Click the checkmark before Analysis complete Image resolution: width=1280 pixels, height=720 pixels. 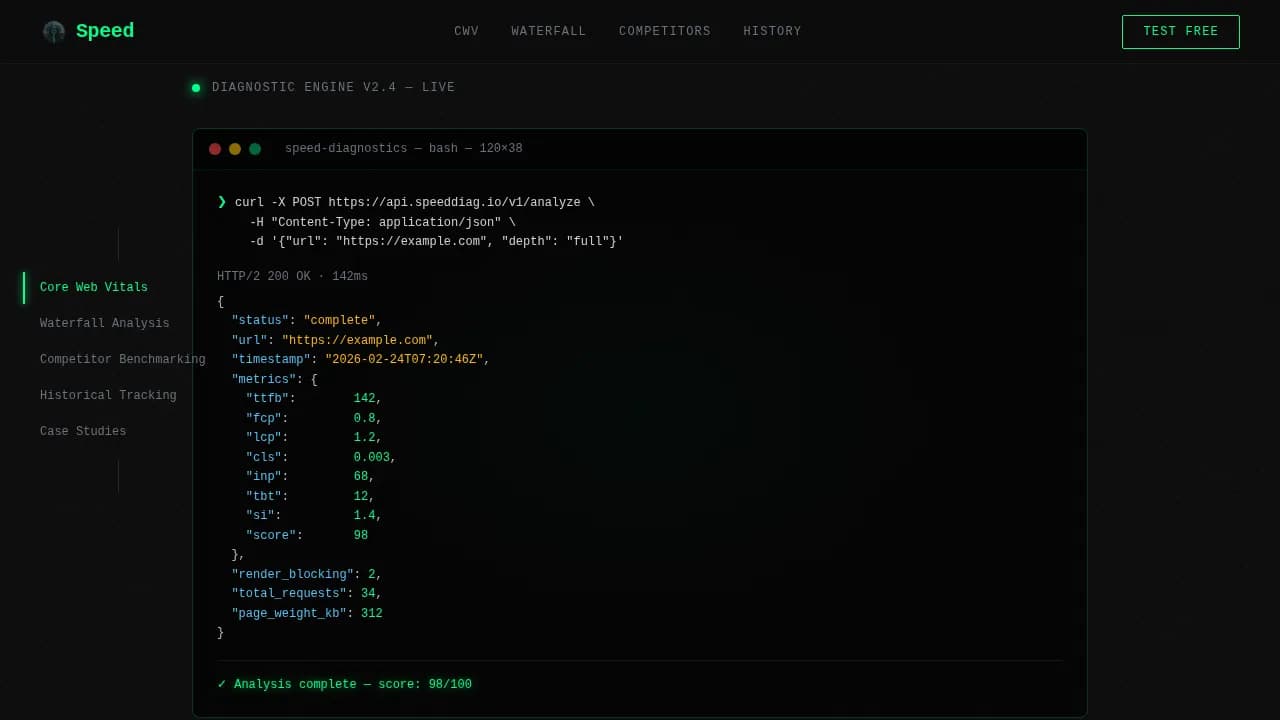[x=221, y=684]
